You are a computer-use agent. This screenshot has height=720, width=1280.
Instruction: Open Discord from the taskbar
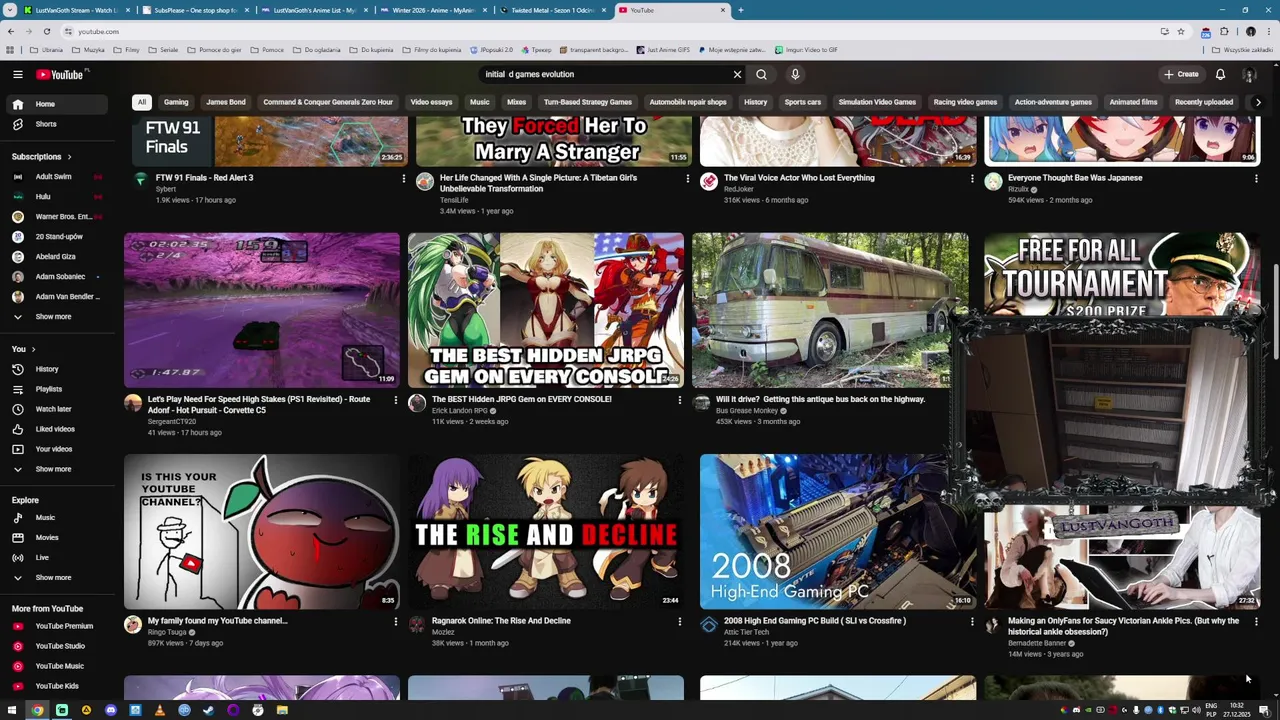(x=110, y=710)
